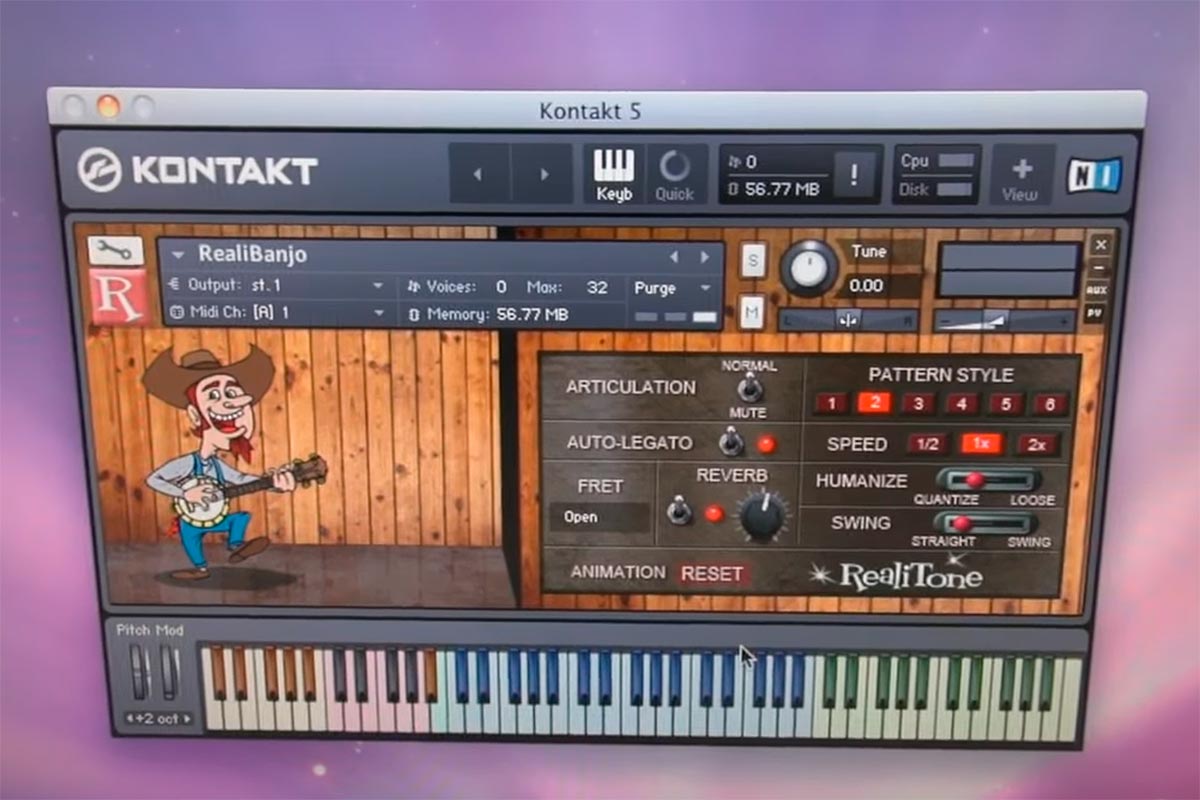Click the Pitch wheel
Image resolution: width=1200 pixels, height=800 pixels.
coord(139,672)
